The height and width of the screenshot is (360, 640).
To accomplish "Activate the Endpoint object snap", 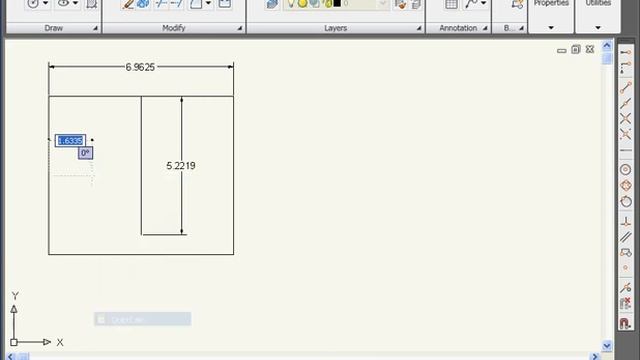I will 625,87.
